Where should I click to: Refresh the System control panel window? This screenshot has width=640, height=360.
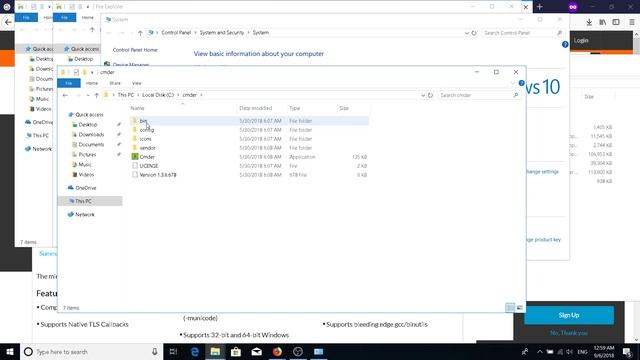[474, 33]
